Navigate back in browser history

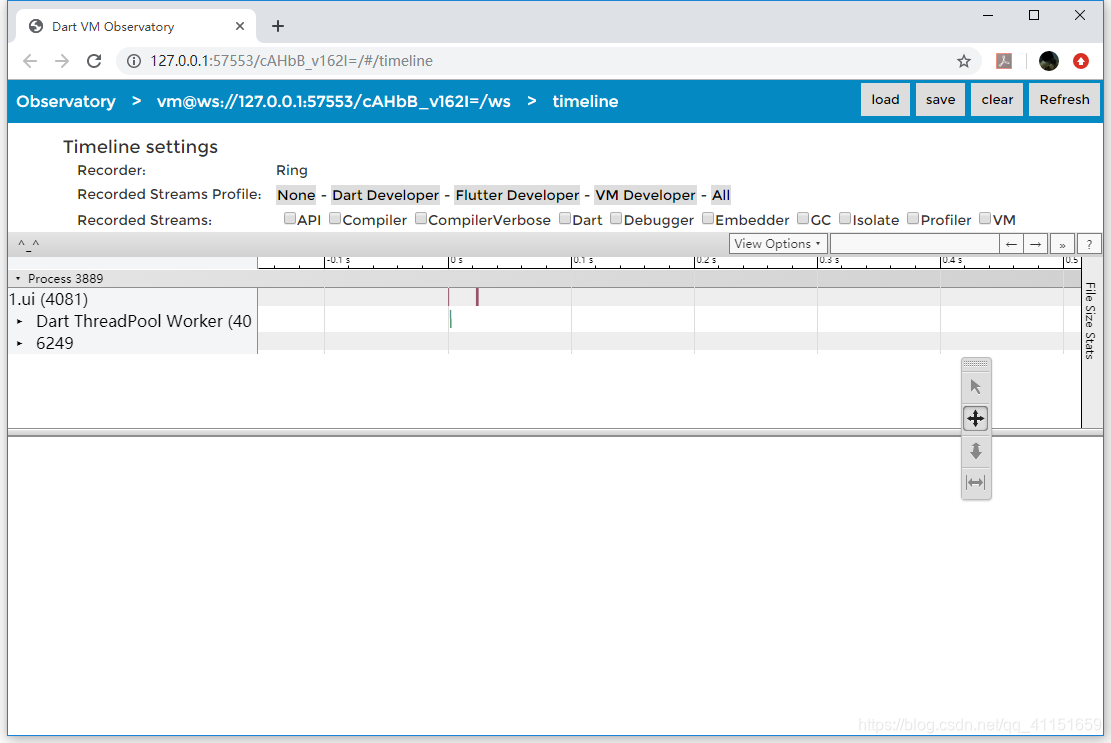tap(30, 61)
